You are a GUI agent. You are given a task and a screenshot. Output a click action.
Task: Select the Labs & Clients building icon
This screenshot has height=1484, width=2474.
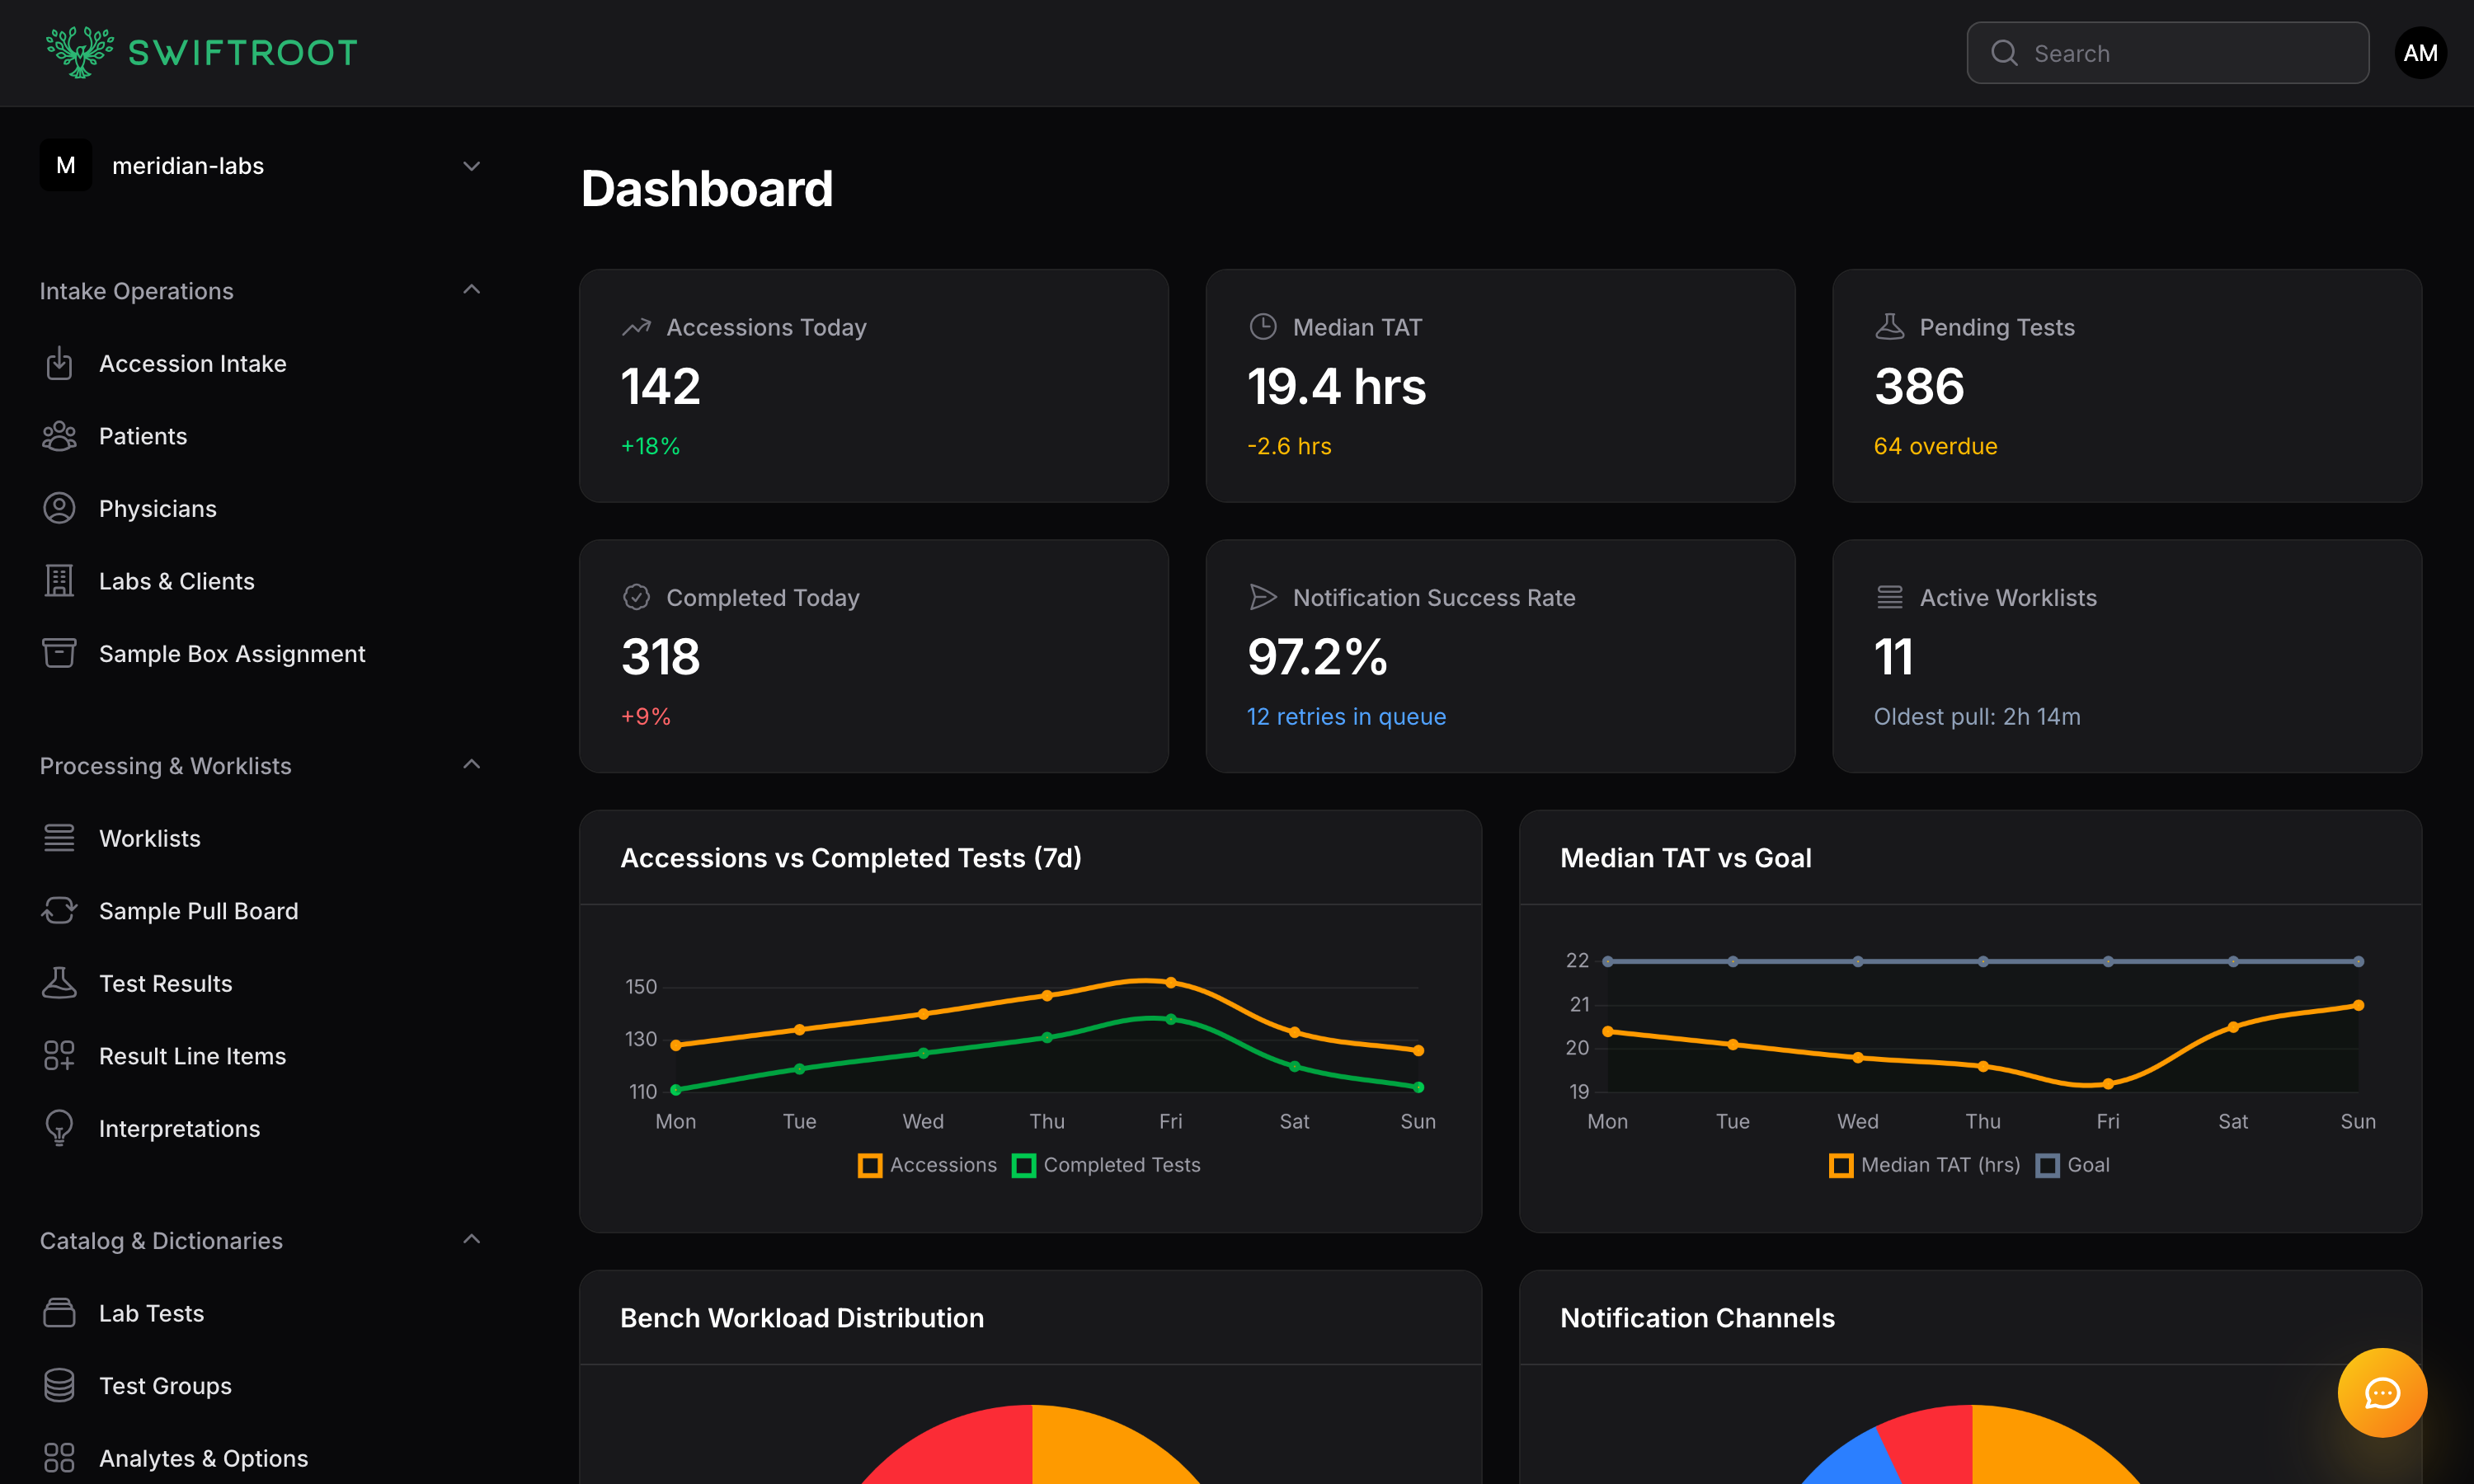(60, 580)
